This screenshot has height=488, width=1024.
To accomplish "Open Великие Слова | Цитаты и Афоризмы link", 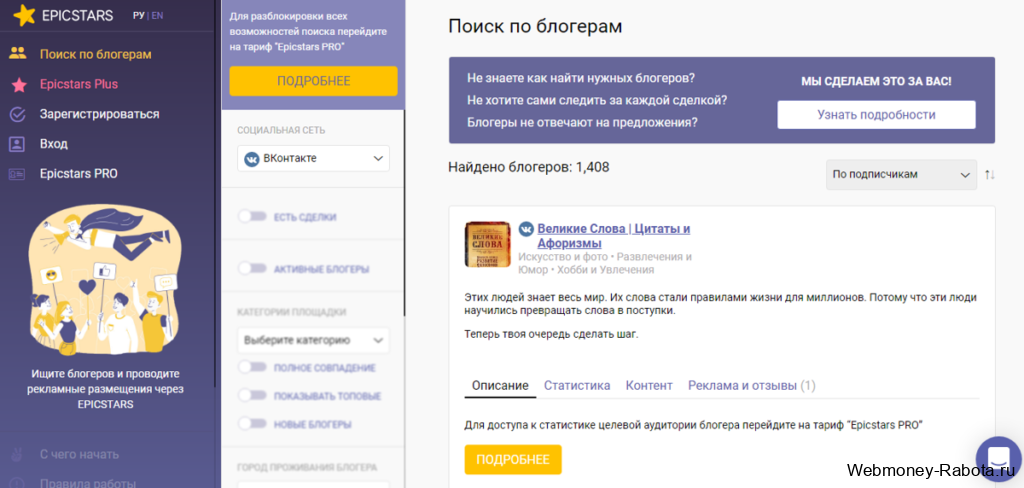I will tap(614, 236).
